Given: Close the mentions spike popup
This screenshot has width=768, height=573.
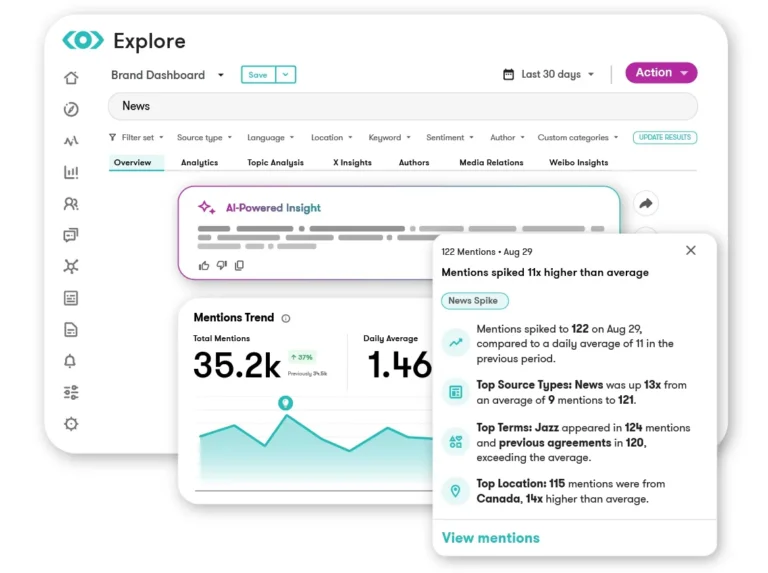Looking at the screenshot, I should coord(691,250).
